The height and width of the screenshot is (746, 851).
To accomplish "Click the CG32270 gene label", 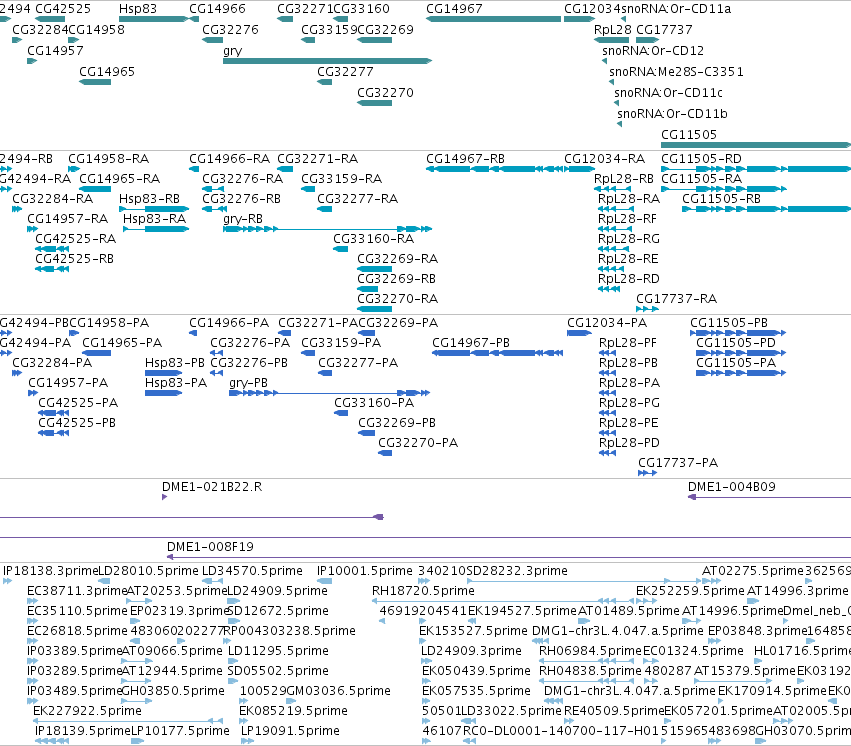I will click(x=385, y=93).
